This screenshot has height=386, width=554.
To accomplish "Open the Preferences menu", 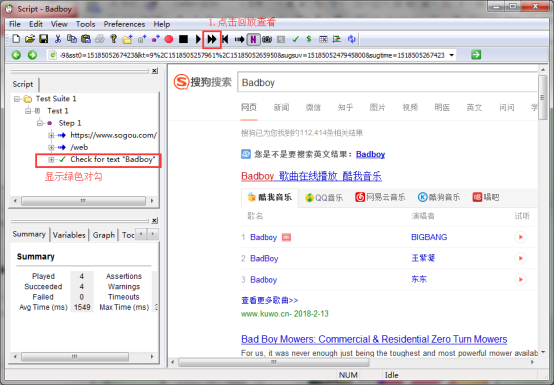I will tap(124, 24).
